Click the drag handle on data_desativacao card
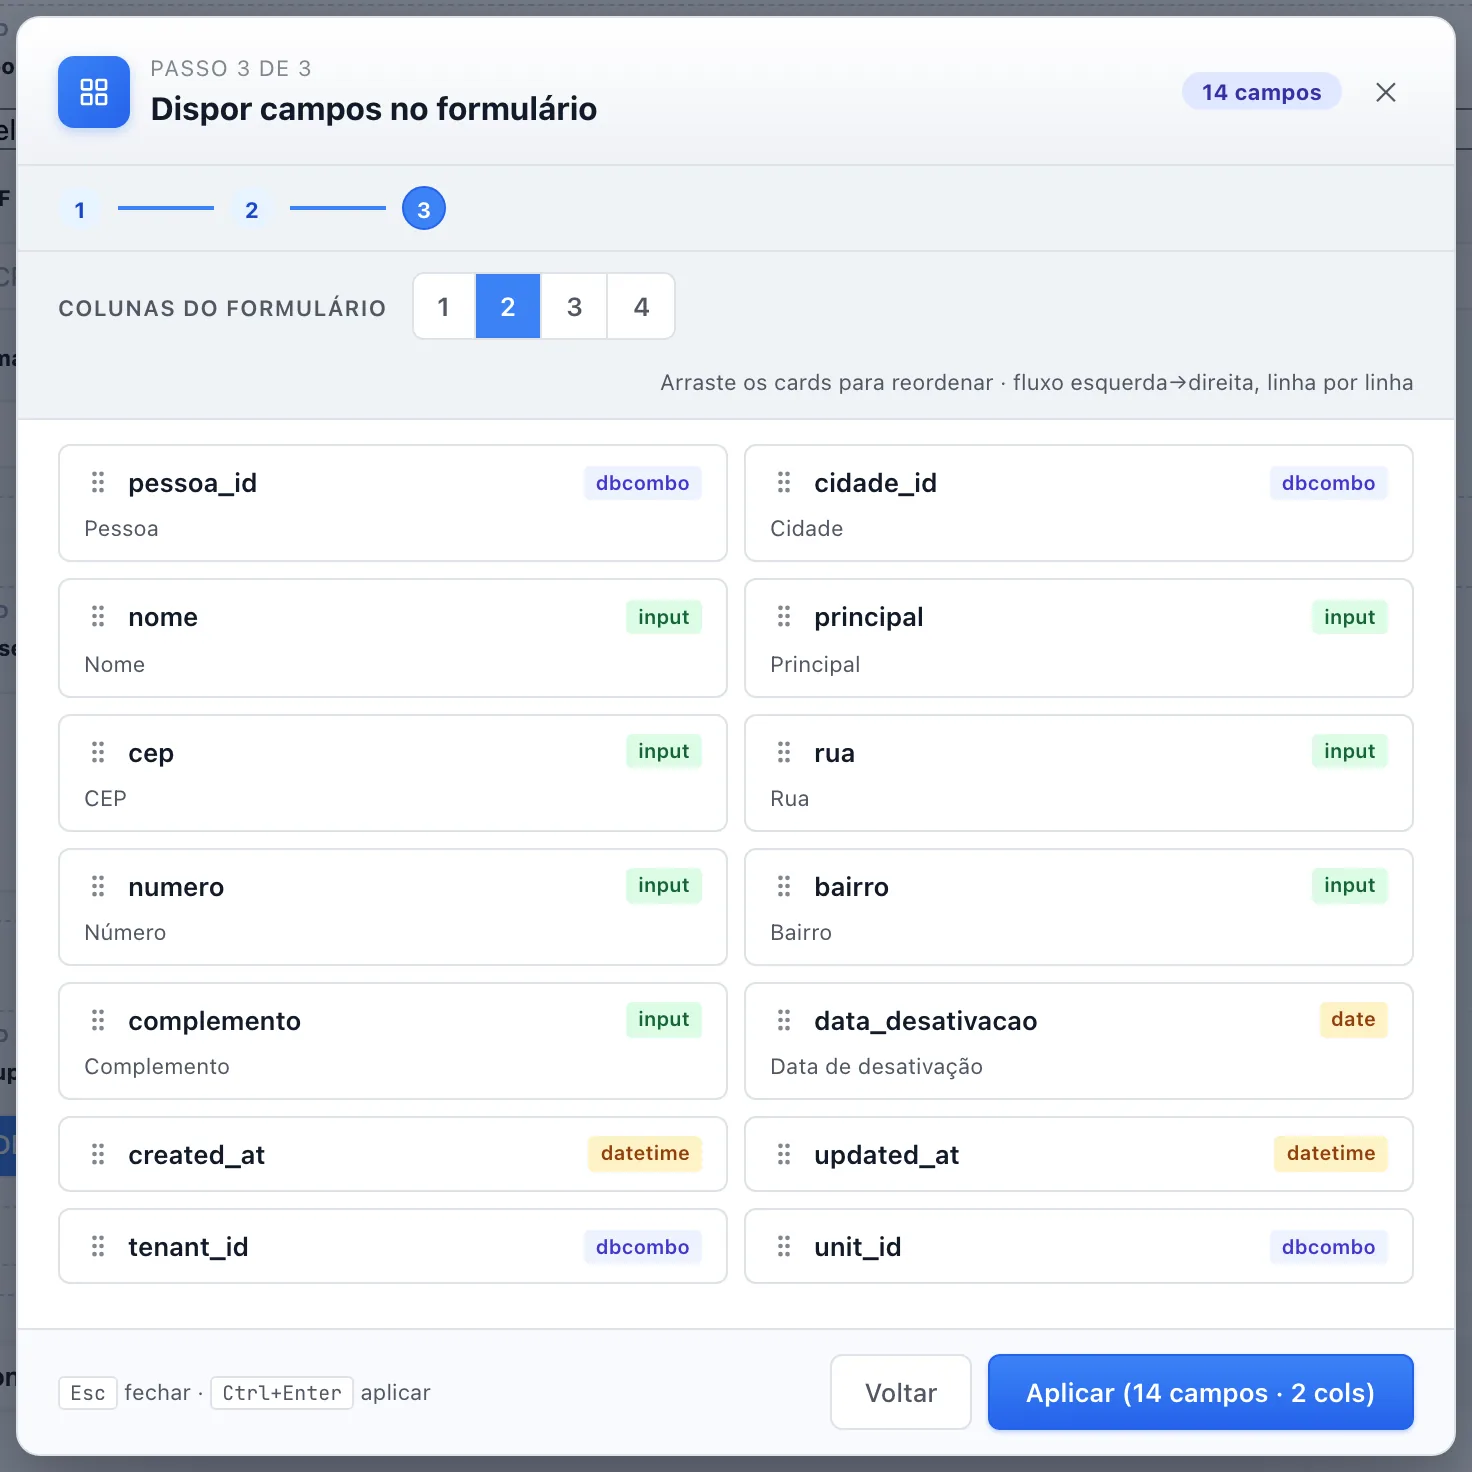This screenshot has height=1472, width=1472. tap(784, 1020)
